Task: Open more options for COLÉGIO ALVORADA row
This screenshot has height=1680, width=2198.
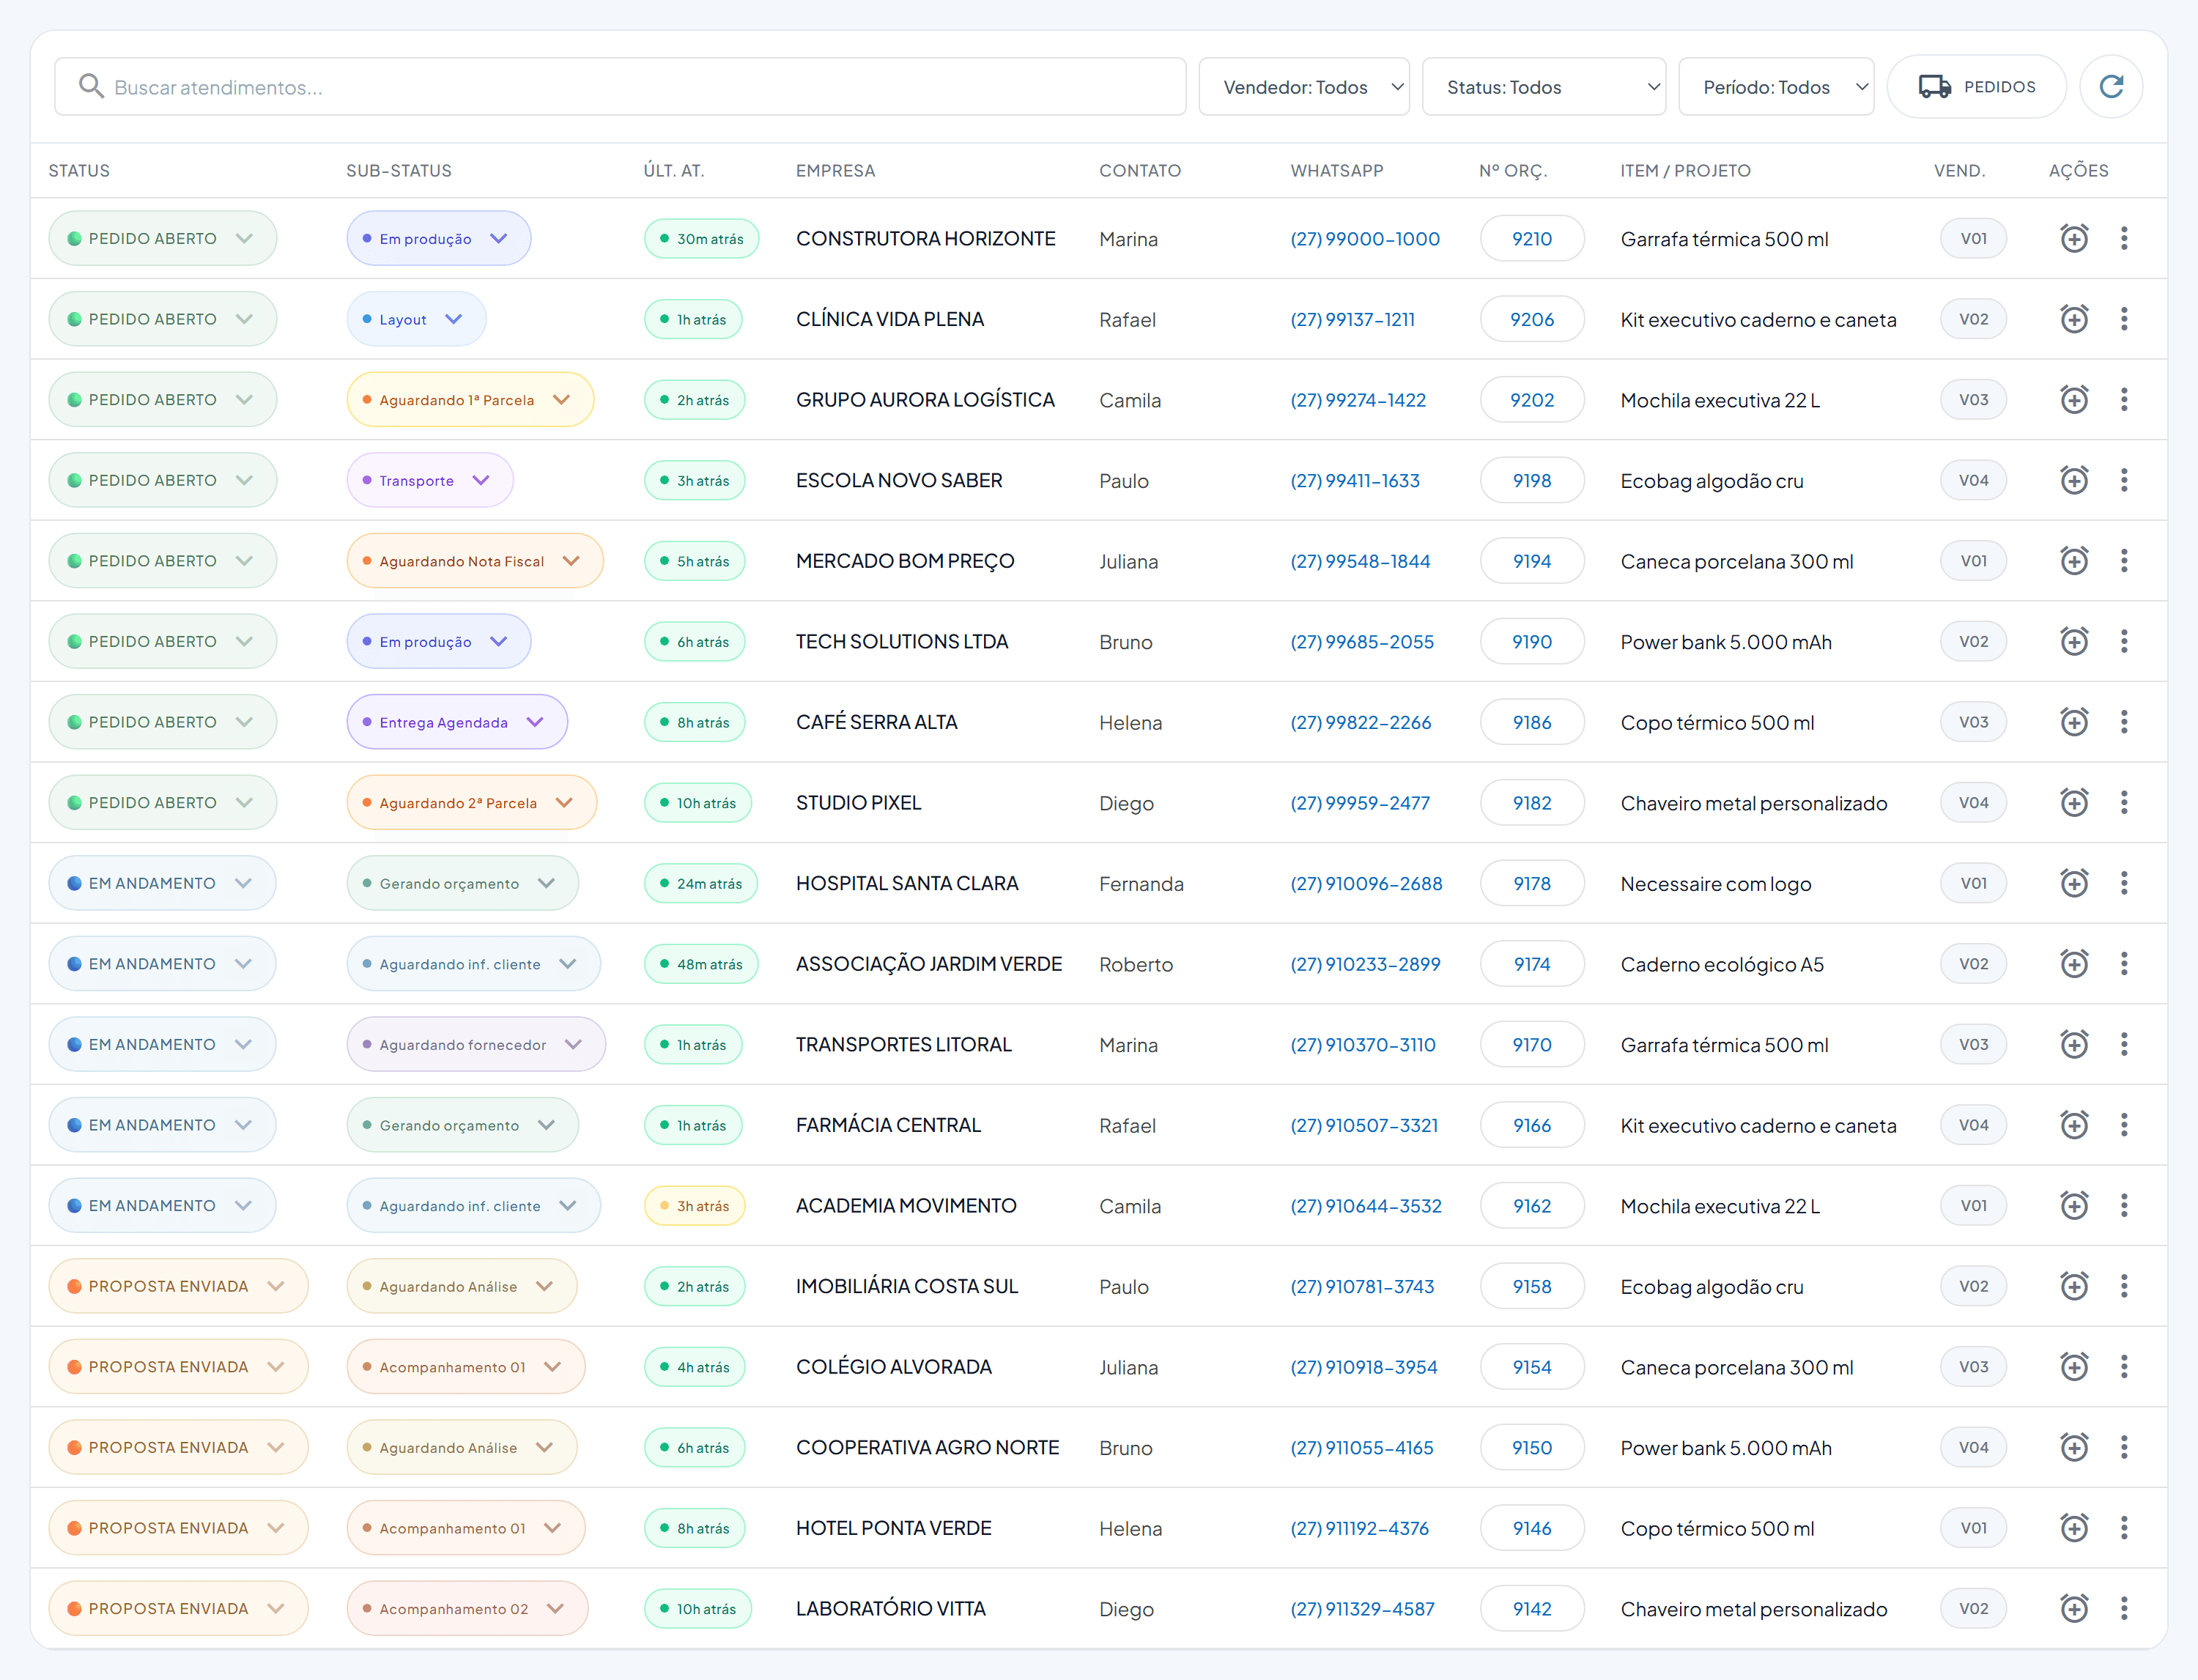Action: [x=2124, y=1366]
